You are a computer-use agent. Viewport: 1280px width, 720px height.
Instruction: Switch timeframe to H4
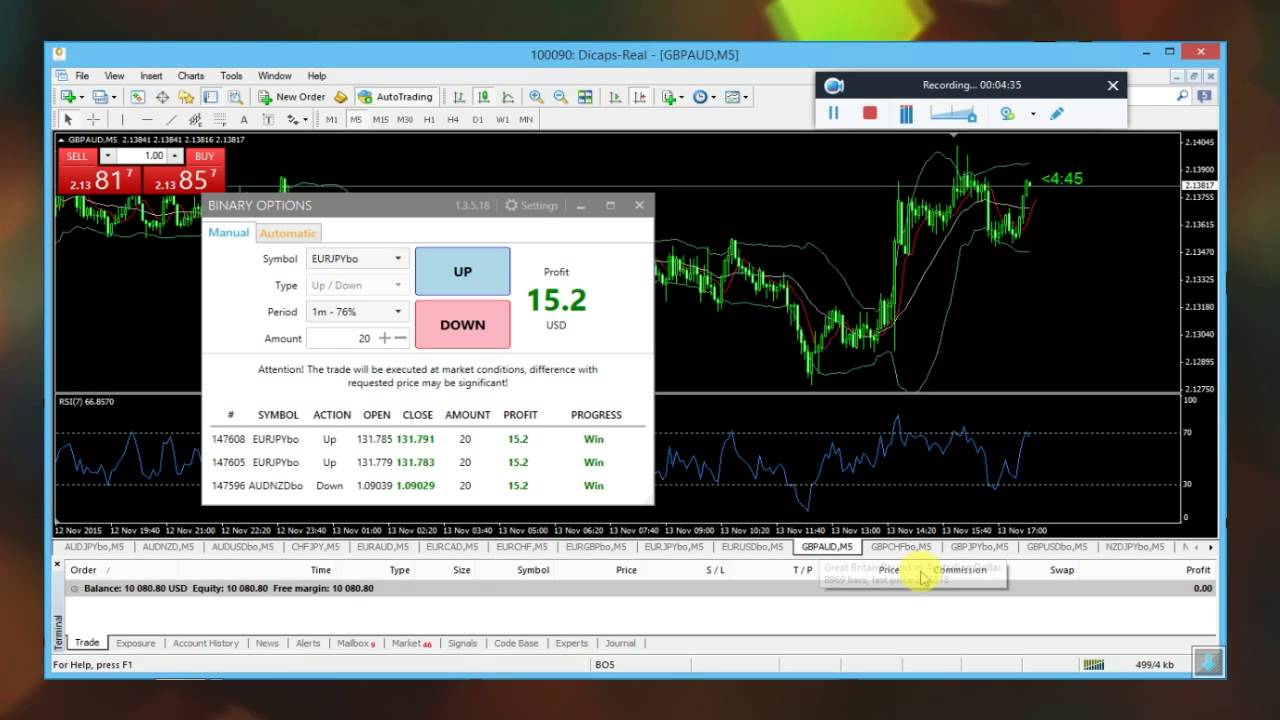coord(453,119)
